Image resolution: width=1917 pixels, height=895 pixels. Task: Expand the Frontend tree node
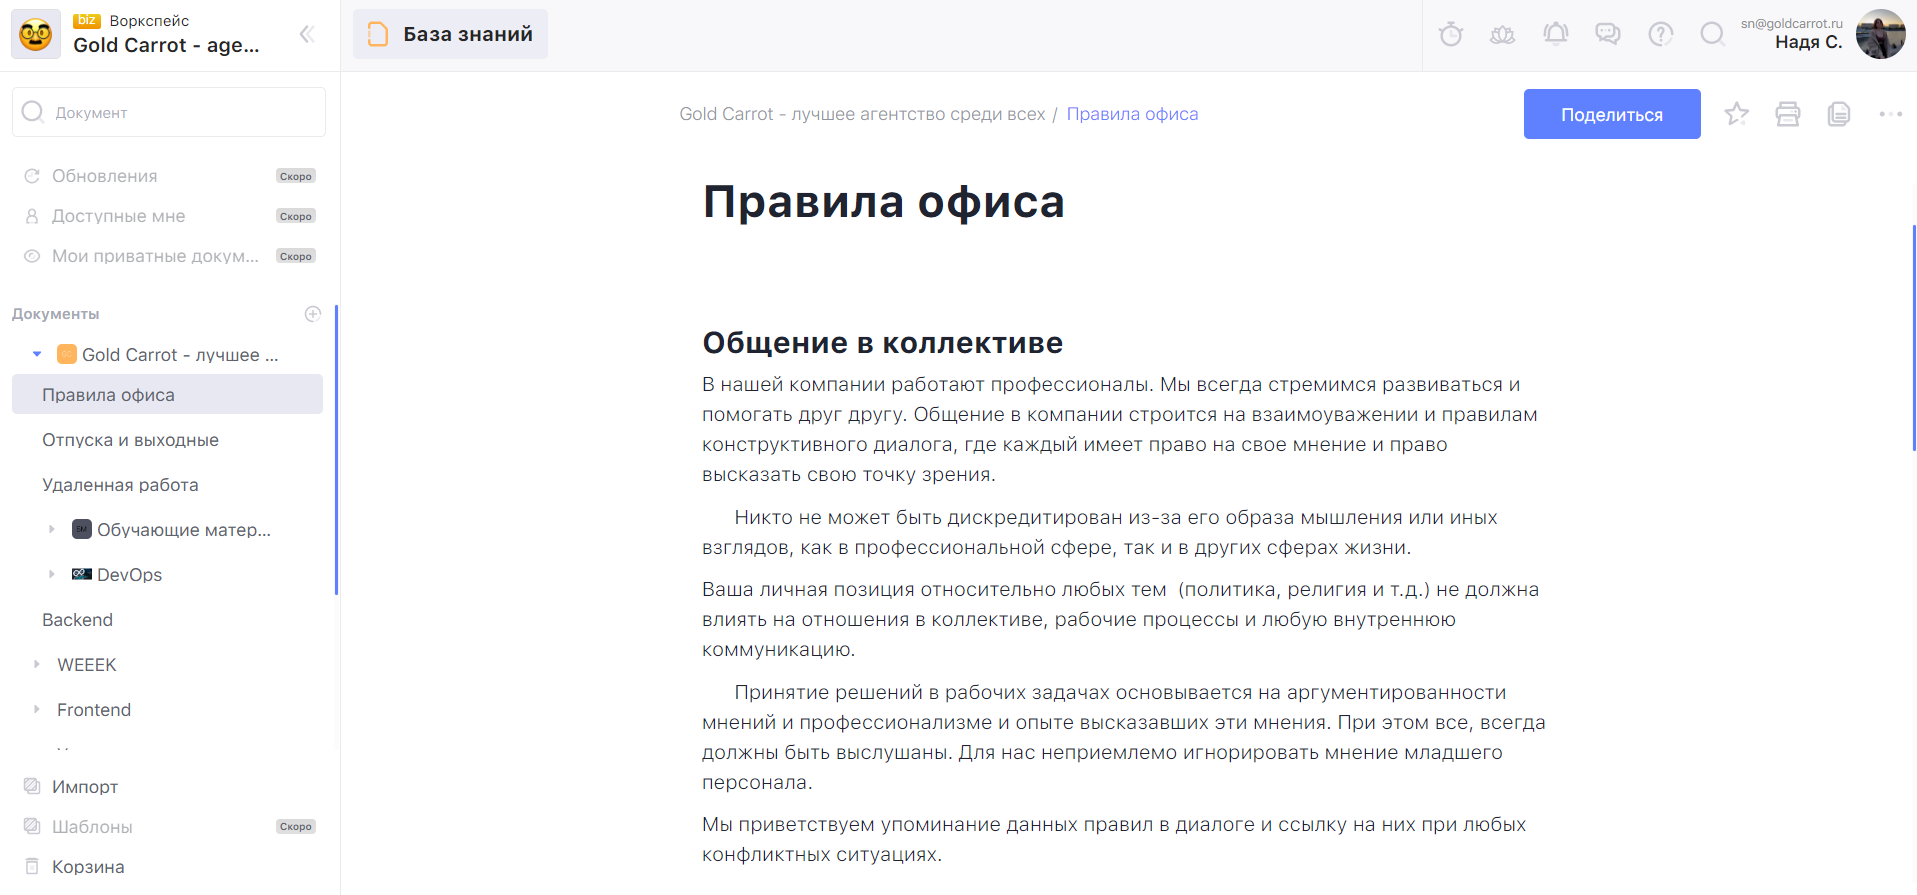pyautogui.click(x=37, y=709)
